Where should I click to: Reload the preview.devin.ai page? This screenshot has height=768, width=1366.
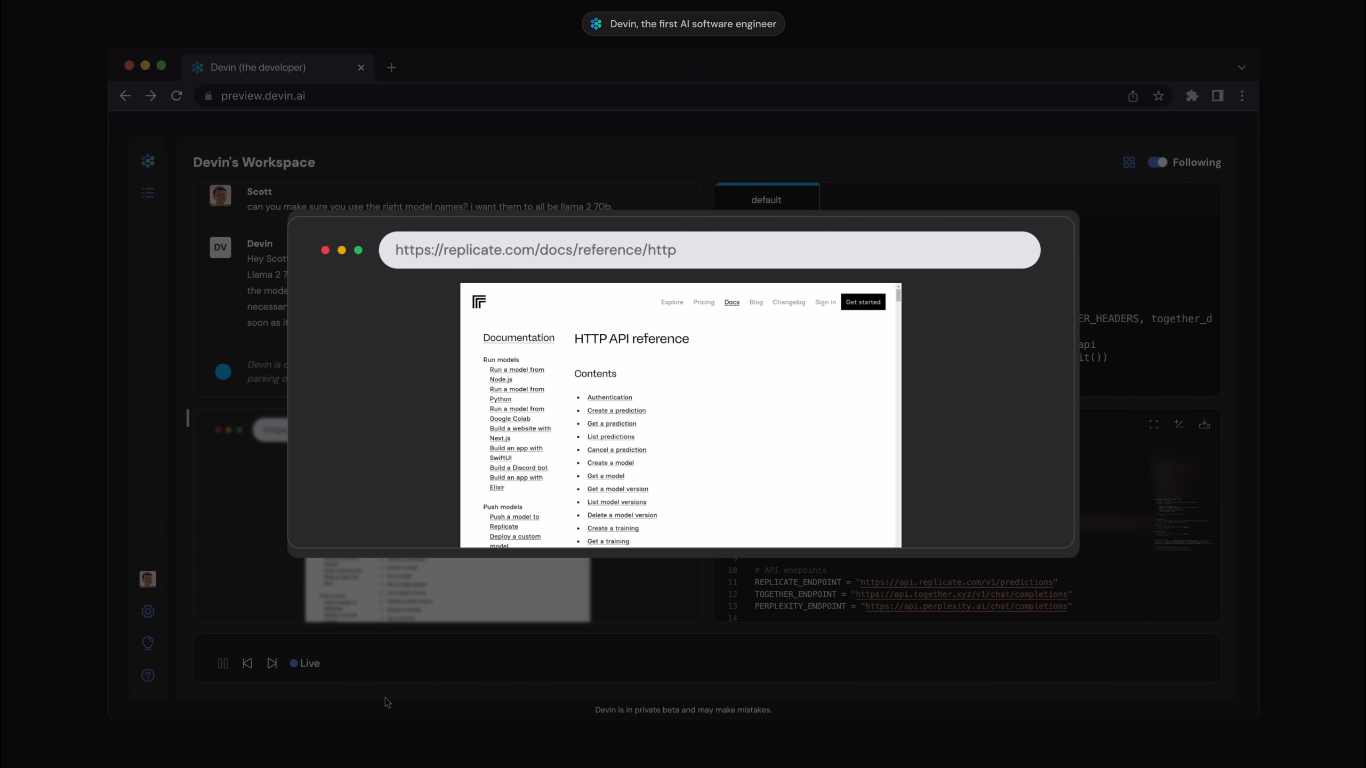[x=177, y=96]
